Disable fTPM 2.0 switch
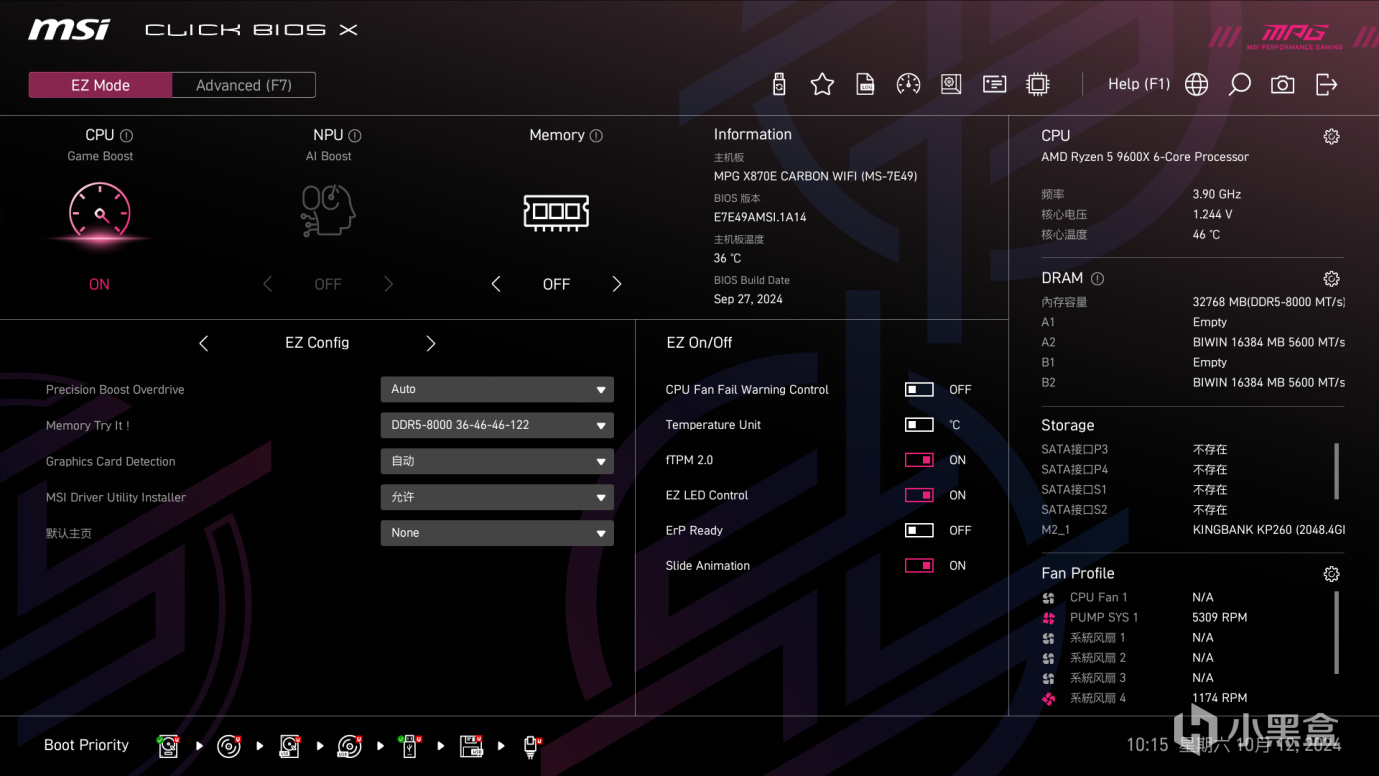 pos(919,460)
